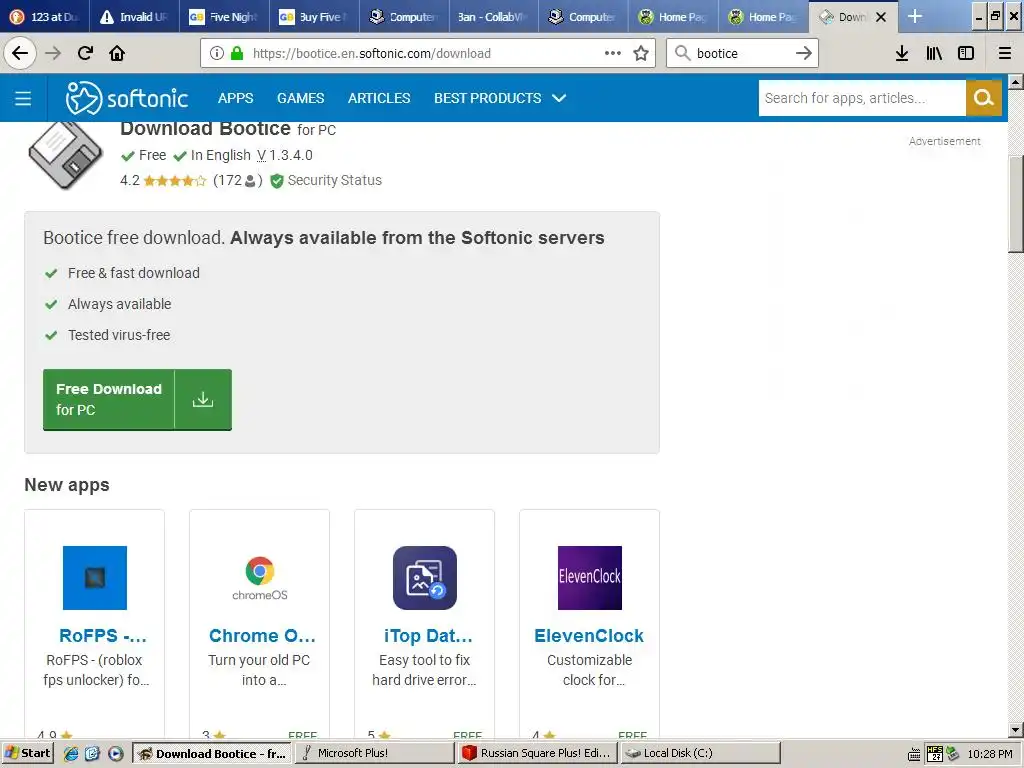Open the Articles menu on Softonic

click(x=379, y=98)
